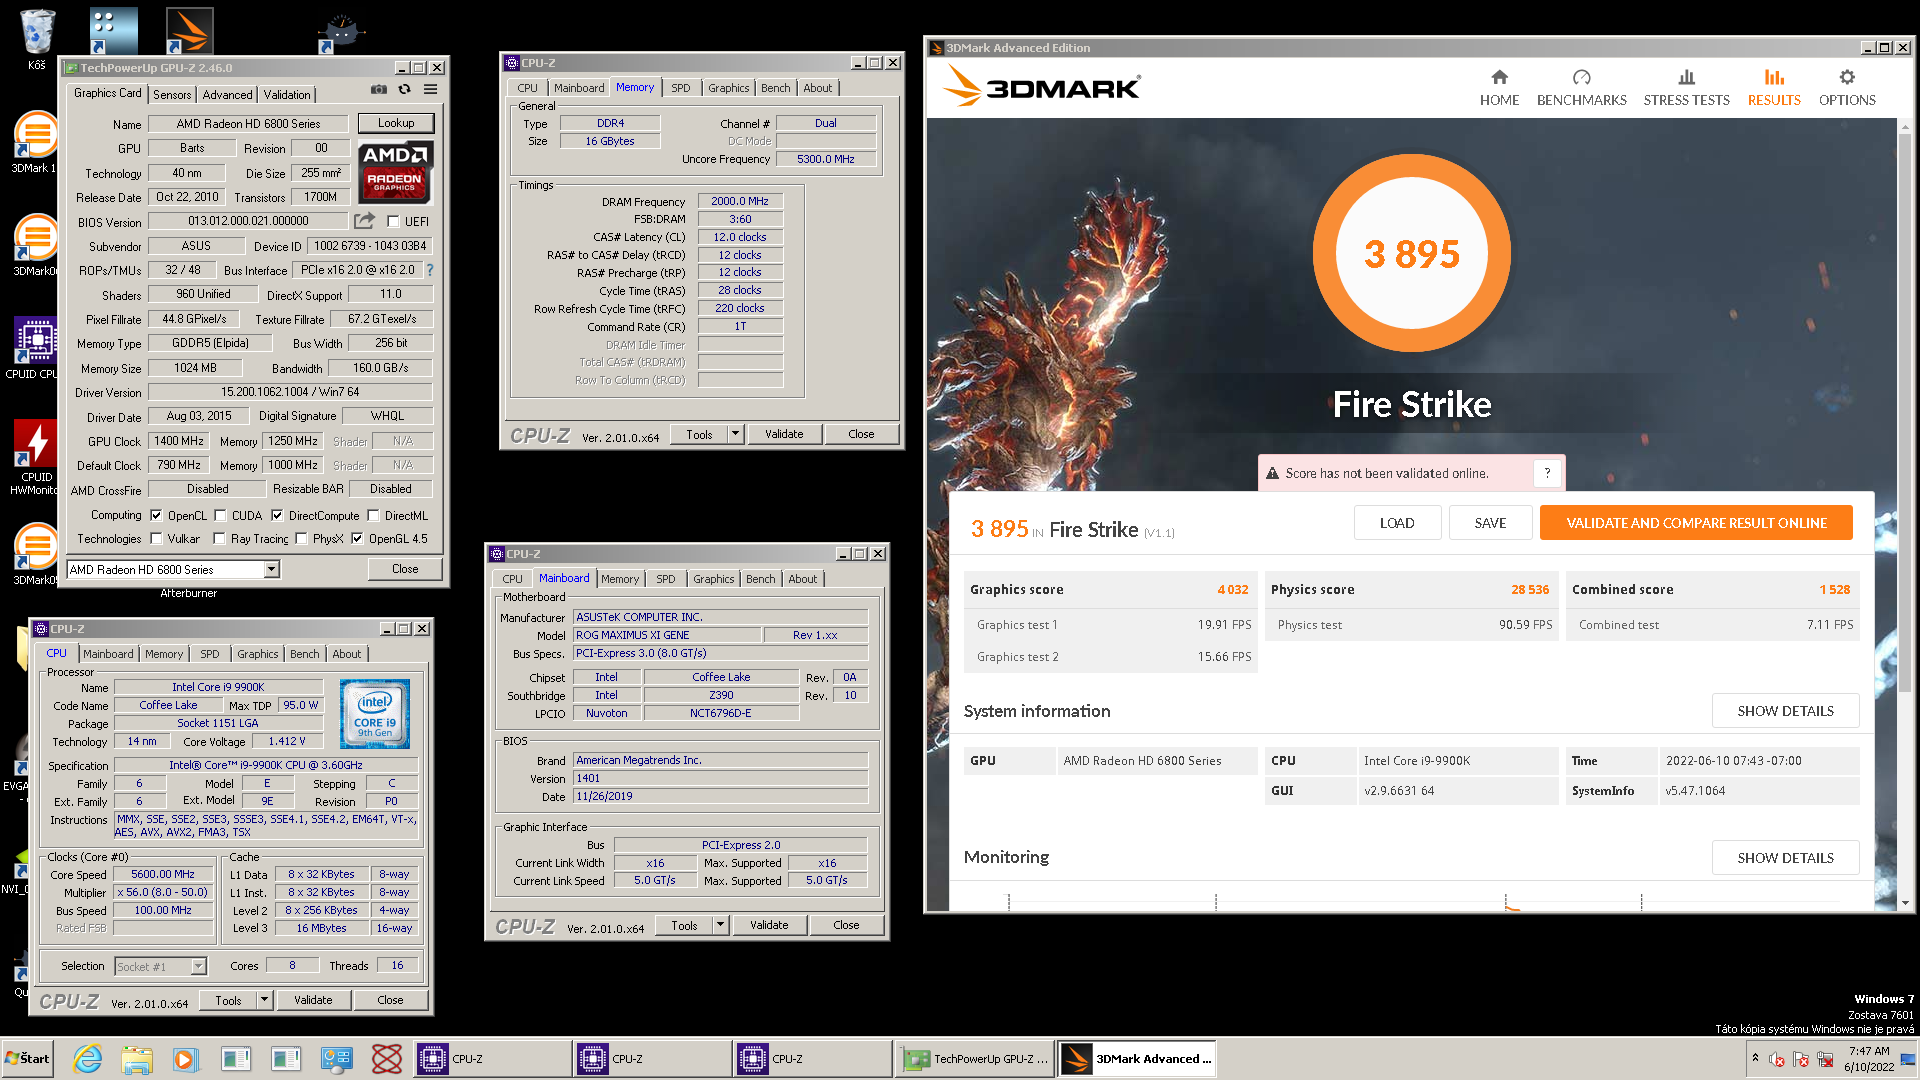Click Show Details for System information
1920x1080 pixels.
point(1785,711)
